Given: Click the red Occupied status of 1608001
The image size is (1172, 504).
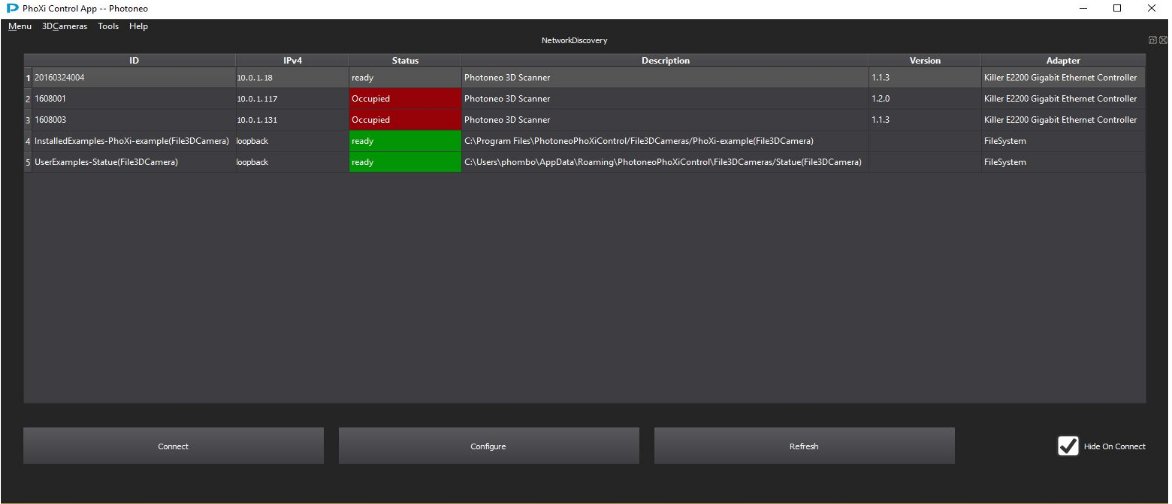Looking at the screenshot, I should point(405,99).
